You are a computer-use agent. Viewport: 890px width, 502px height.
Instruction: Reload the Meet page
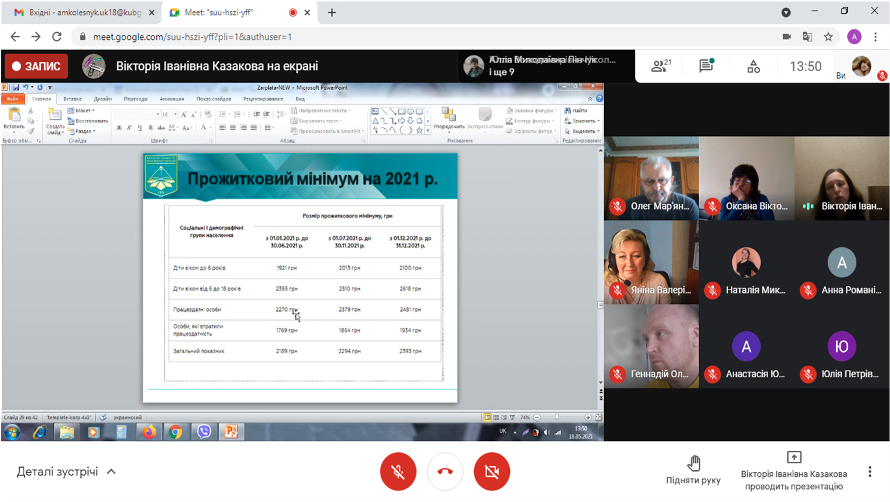coord(58,37)
